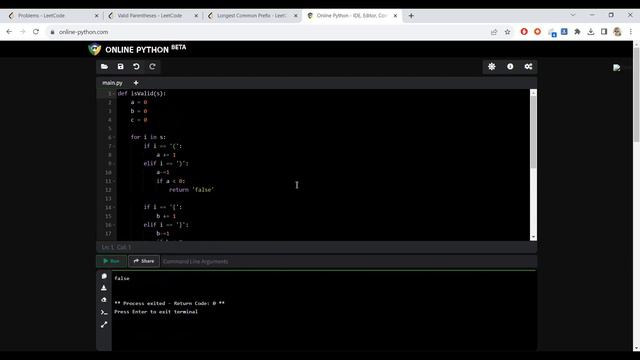Click the ONLINE PYTHON BETA logo

click(x=137, y=49)
